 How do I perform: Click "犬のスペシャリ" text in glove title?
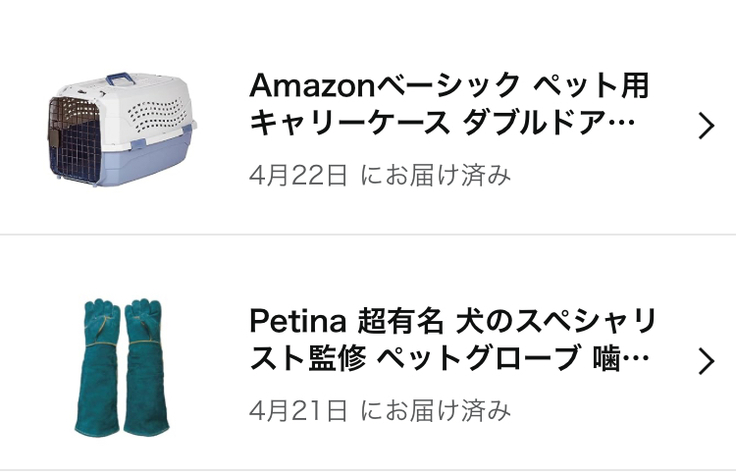click(x=556, y=322)
